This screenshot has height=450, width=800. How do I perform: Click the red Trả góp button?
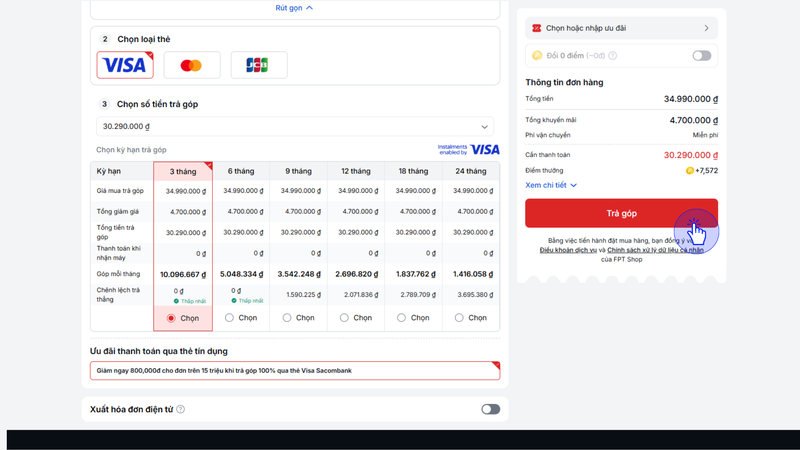pos(621,213)
